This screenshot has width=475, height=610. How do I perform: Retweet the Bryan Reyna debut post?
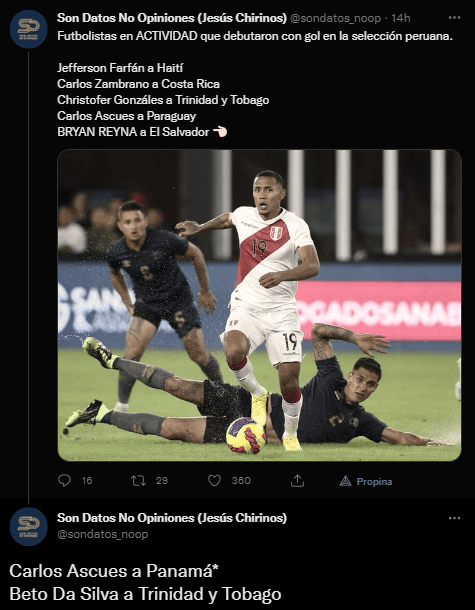(138, 481)
